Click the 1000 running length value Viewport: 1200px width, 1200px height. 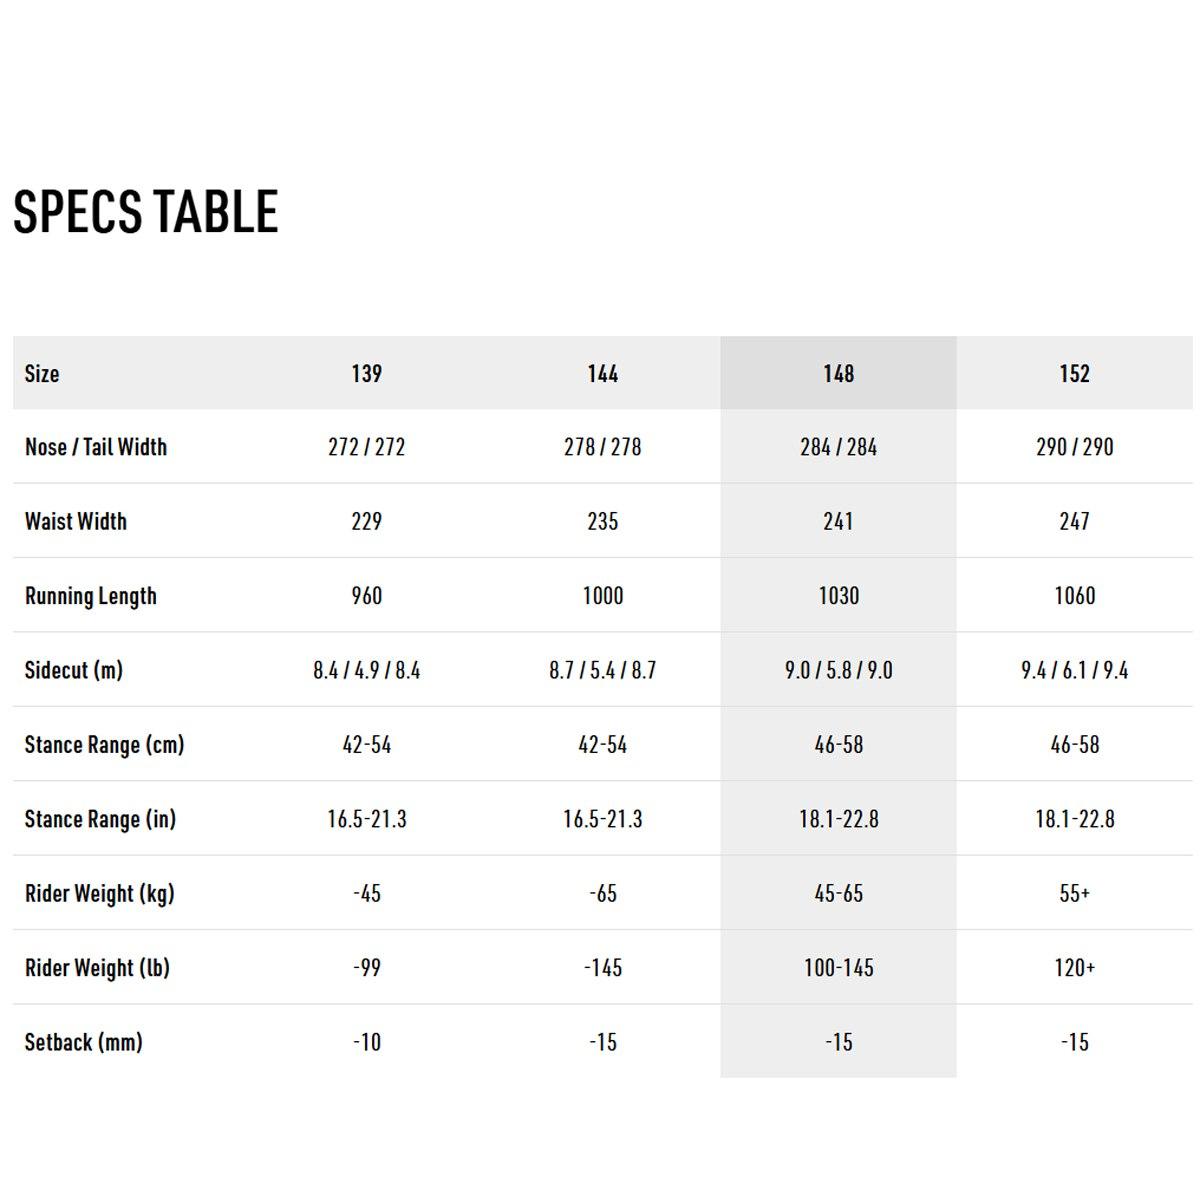click(x=603, y=596)
